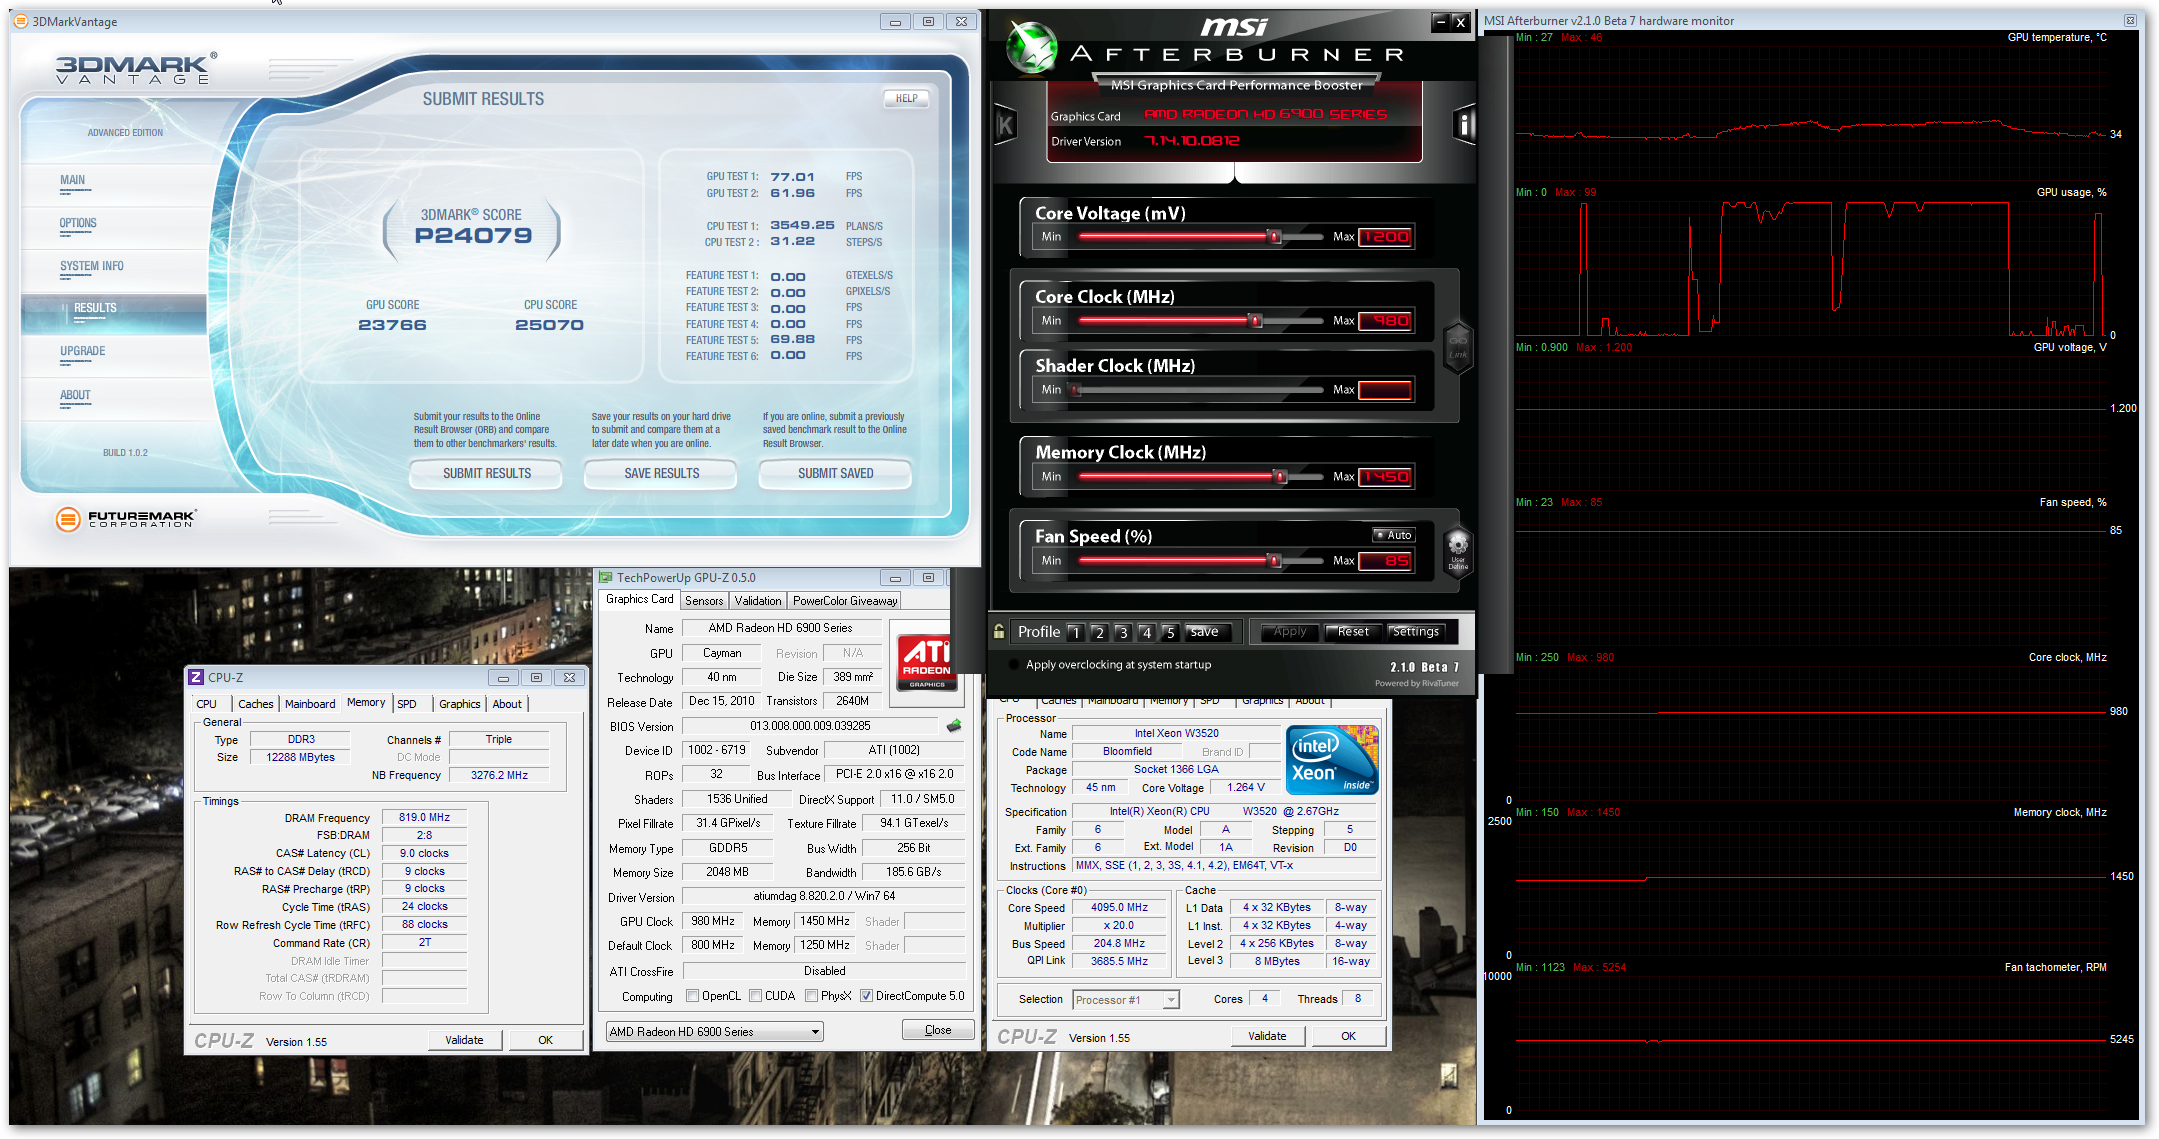This screenshot has height=1139, width=2159.
Task: Click SAVE RESULTS button in 3DMark
Action: pyautogui.click(x=661, y=474)
